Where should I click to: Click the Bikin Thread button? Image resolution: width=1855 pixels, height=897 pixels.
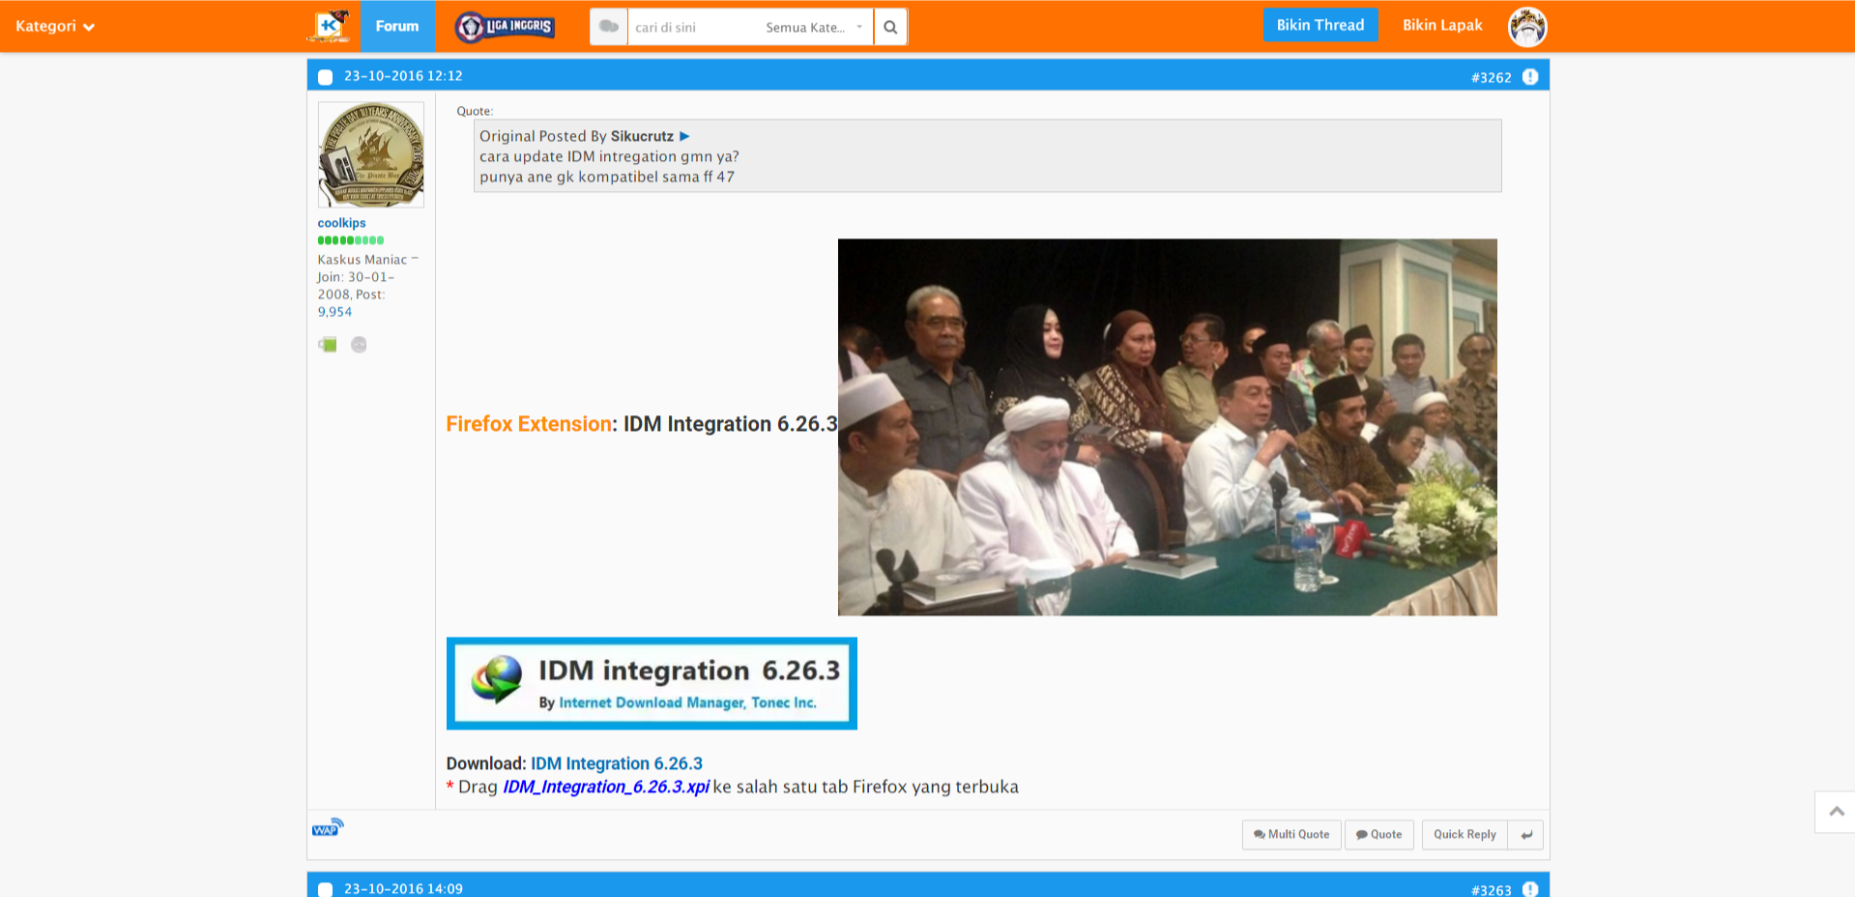1320,25
